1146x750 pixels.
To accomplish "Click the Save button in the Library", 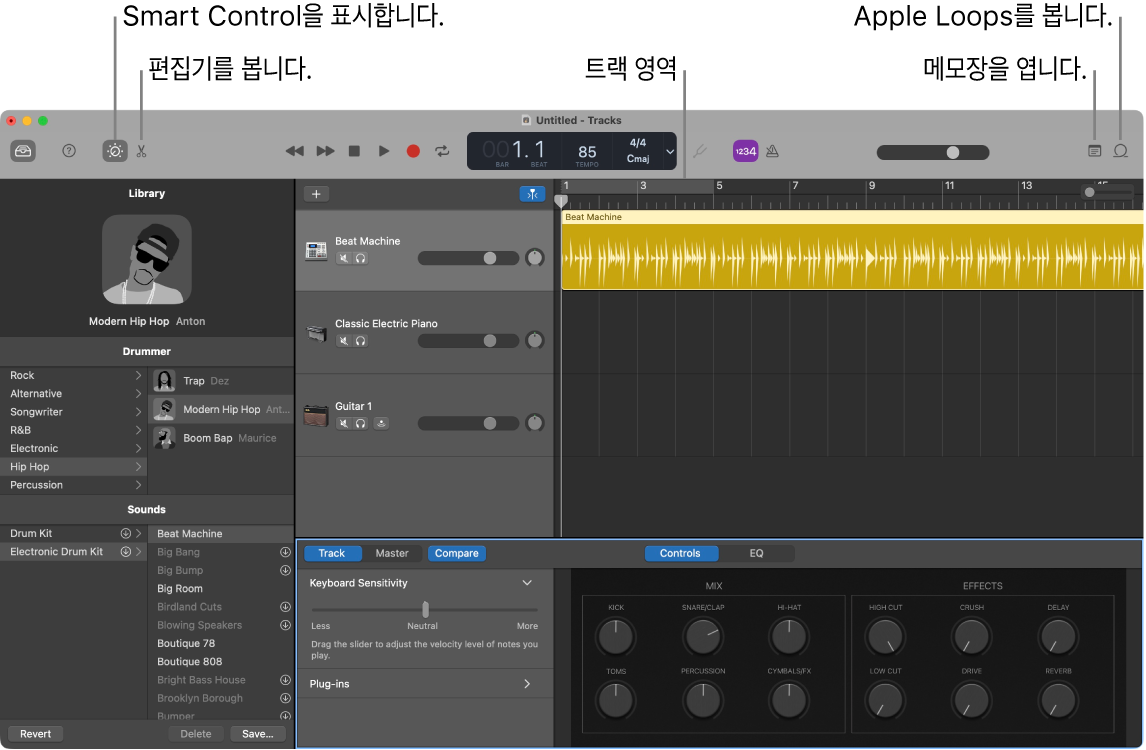I will coord(257,733).
